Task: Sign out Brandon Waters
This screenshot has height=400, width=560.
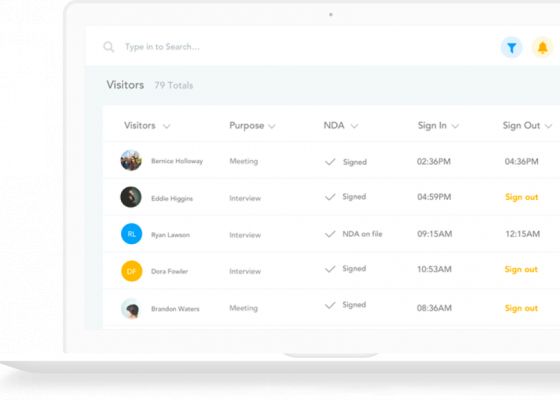Action: click(x=521, y=308)
